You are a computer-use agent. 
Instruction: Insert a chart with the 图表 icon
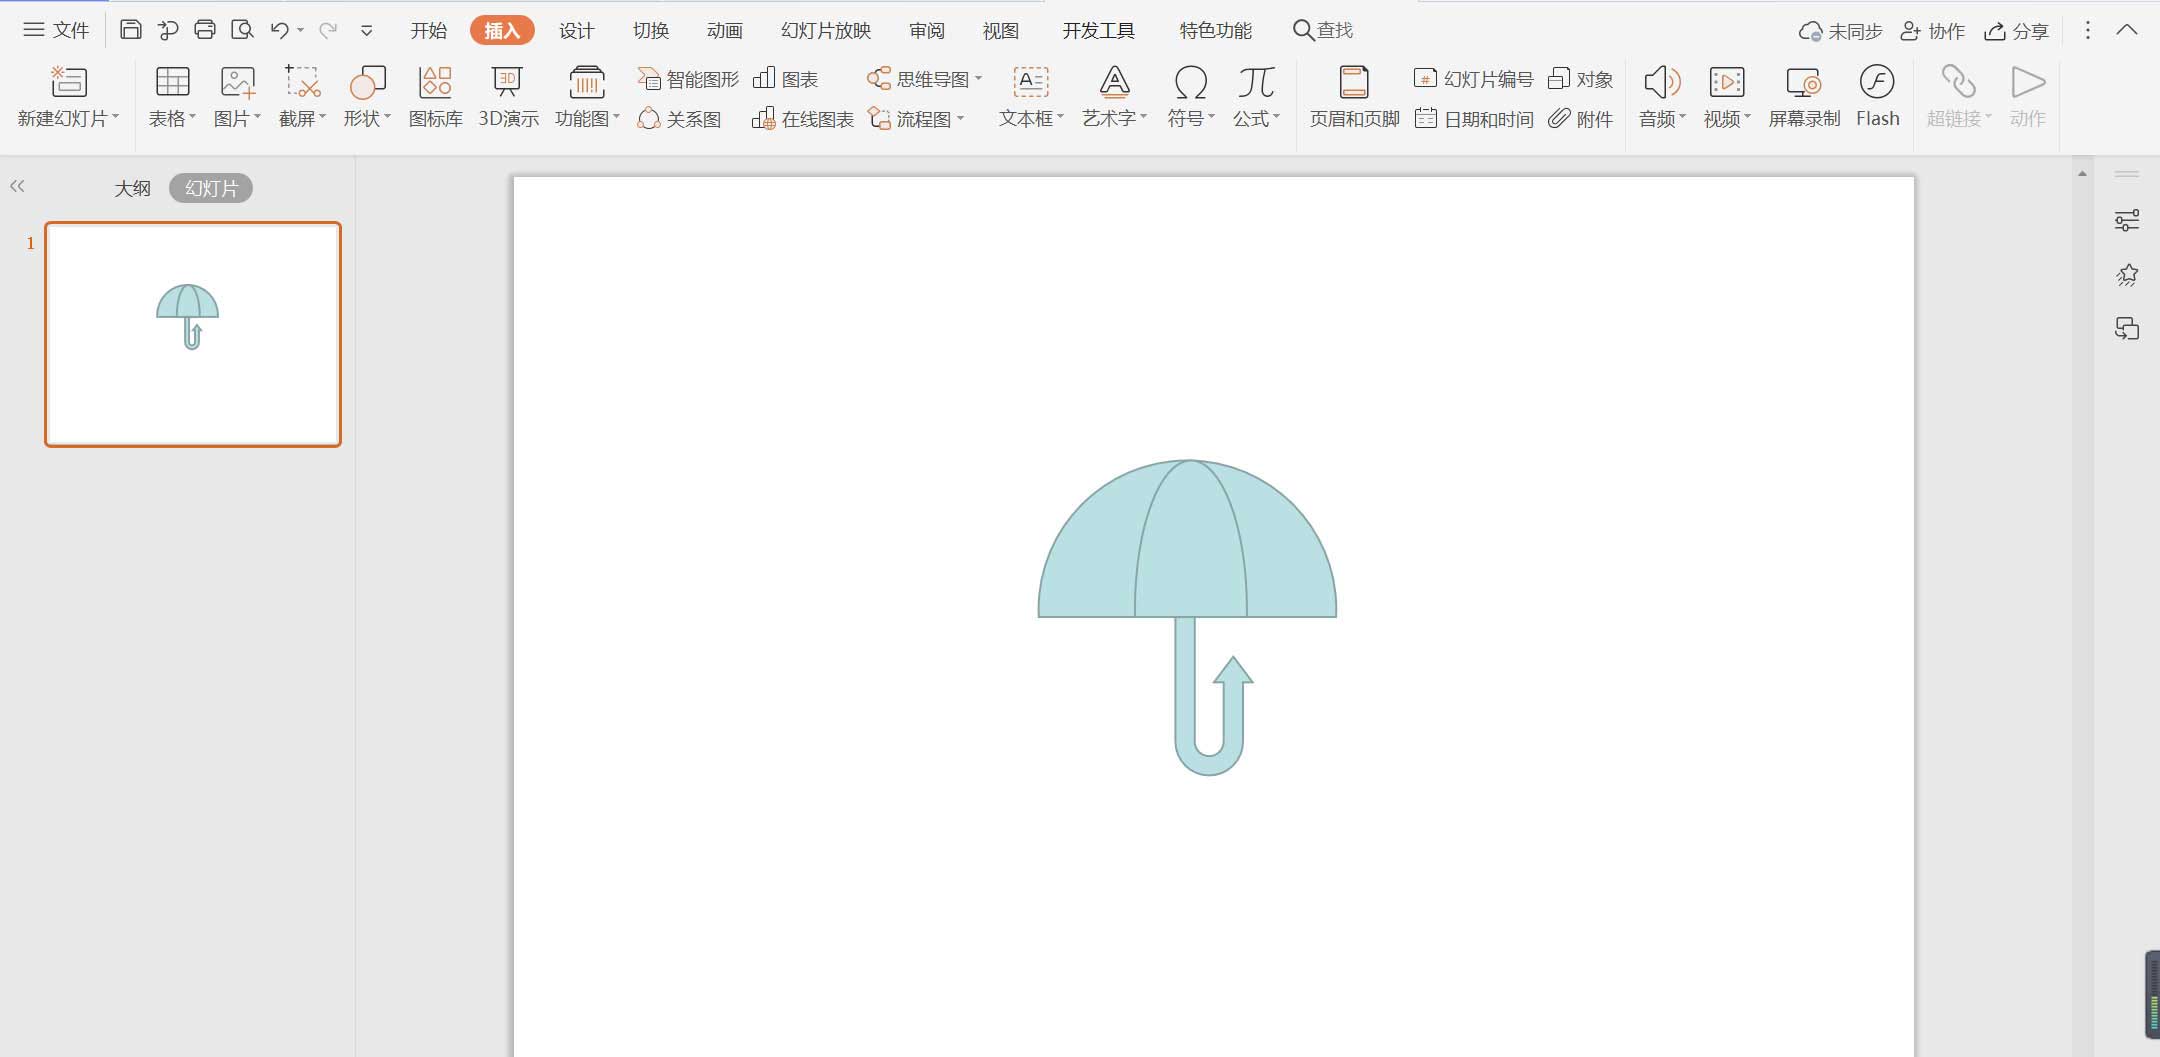tap(786, 78)
